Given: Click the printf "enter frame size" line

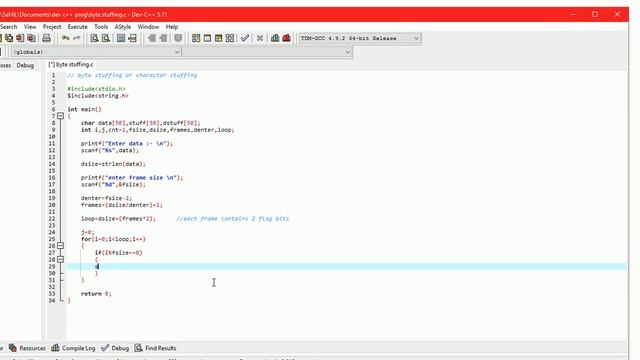Looking at the screenshot, I should click(x=132, y=178).
